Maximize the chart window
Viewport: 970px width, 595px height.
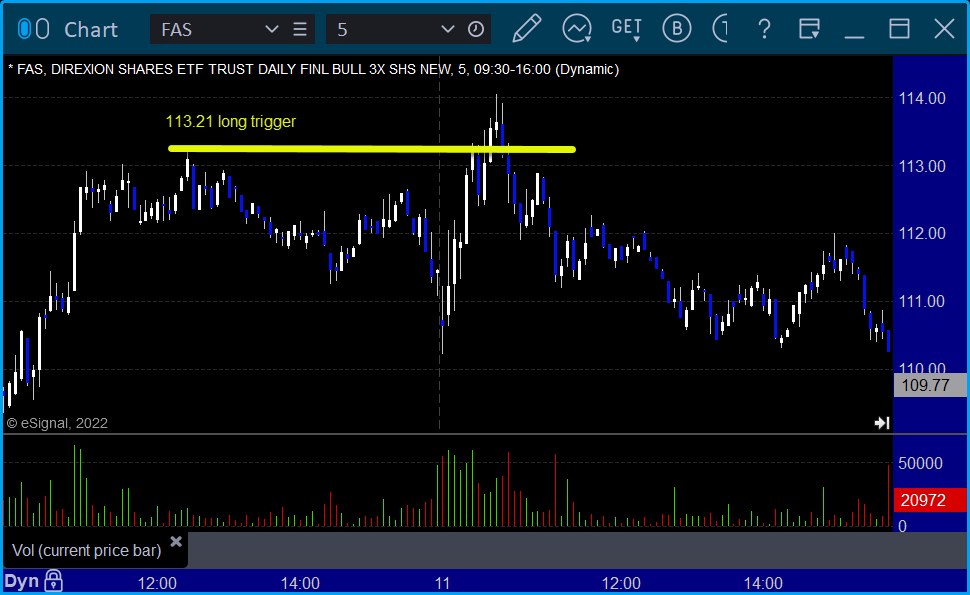[899, 29]
